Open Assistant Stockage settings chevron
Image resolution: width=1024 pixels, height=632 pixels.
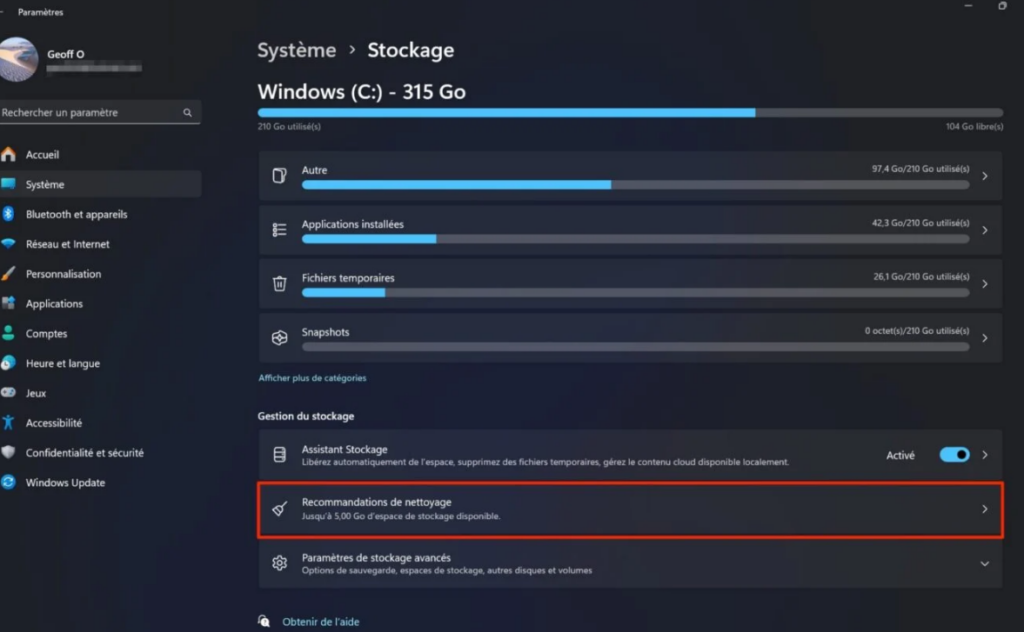pos(985,455)
